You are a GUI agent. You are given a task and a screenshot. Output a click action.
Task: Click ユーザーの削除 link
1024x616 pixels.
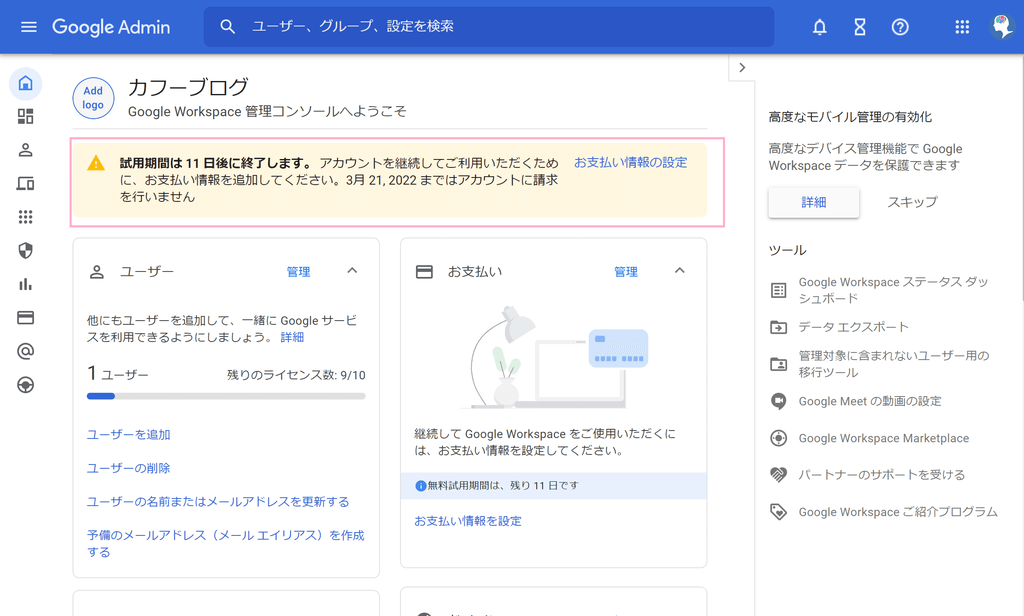coord(129,468)
